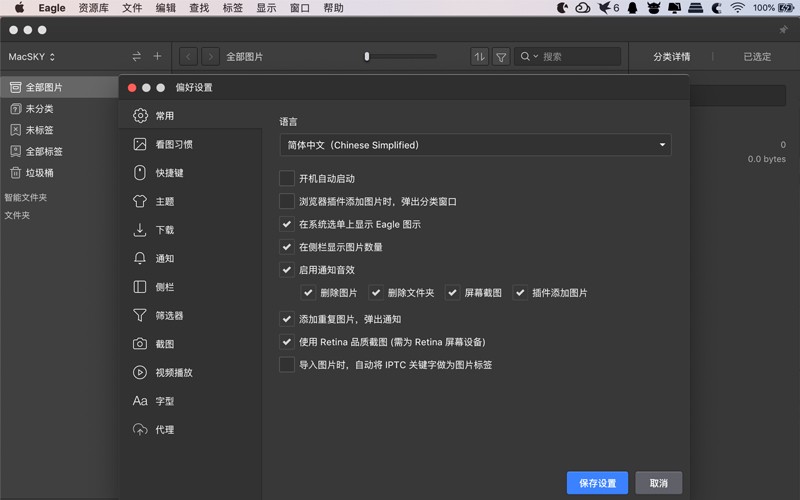
Task: Toggle 启用通知音效 checkbox
Action: click(287, 269)
